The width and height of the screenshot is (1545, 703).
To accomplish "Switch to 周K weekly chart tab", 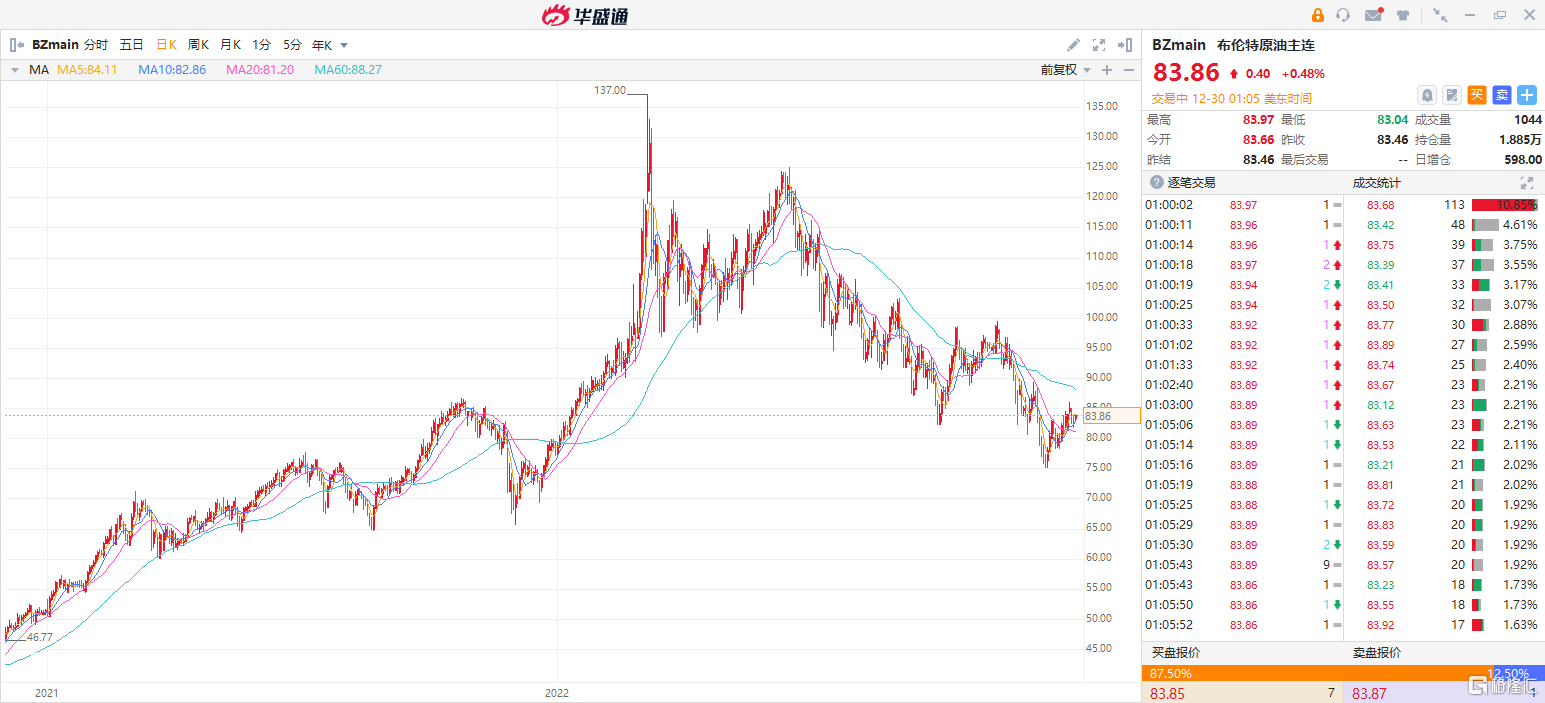I will tap(198, 45).
